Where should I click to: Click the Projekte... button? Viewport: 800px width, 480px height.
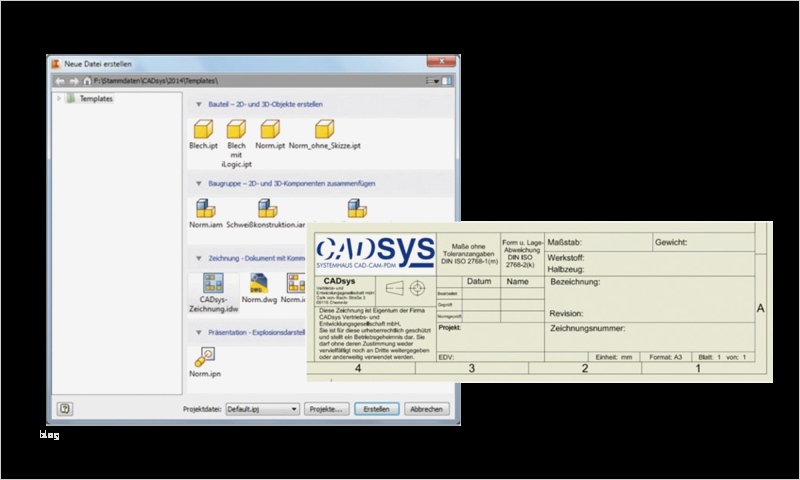click(327, 409)
